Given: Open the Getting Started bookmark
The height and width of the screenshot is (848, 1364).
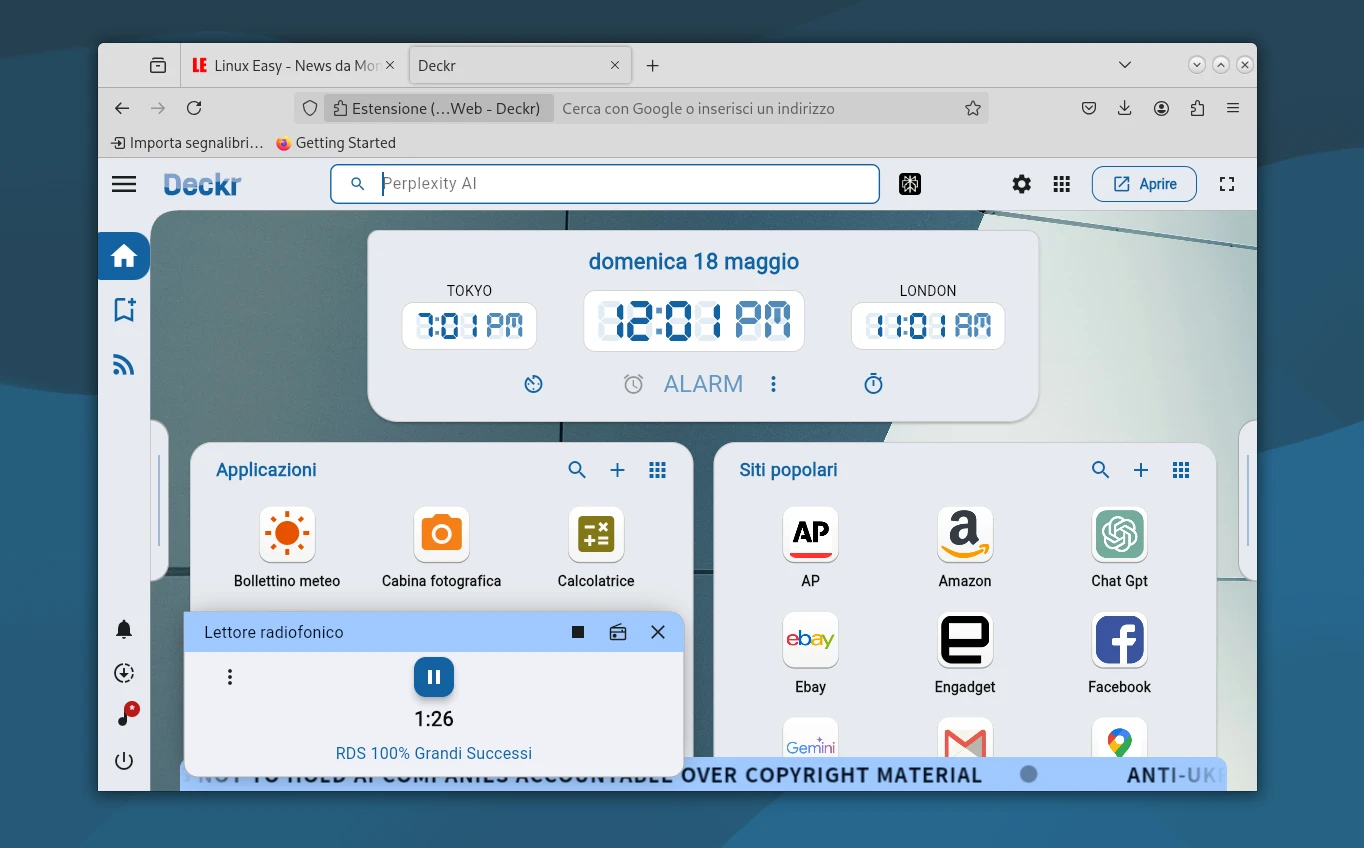Looking at the screenshot, I should [336, 143].
